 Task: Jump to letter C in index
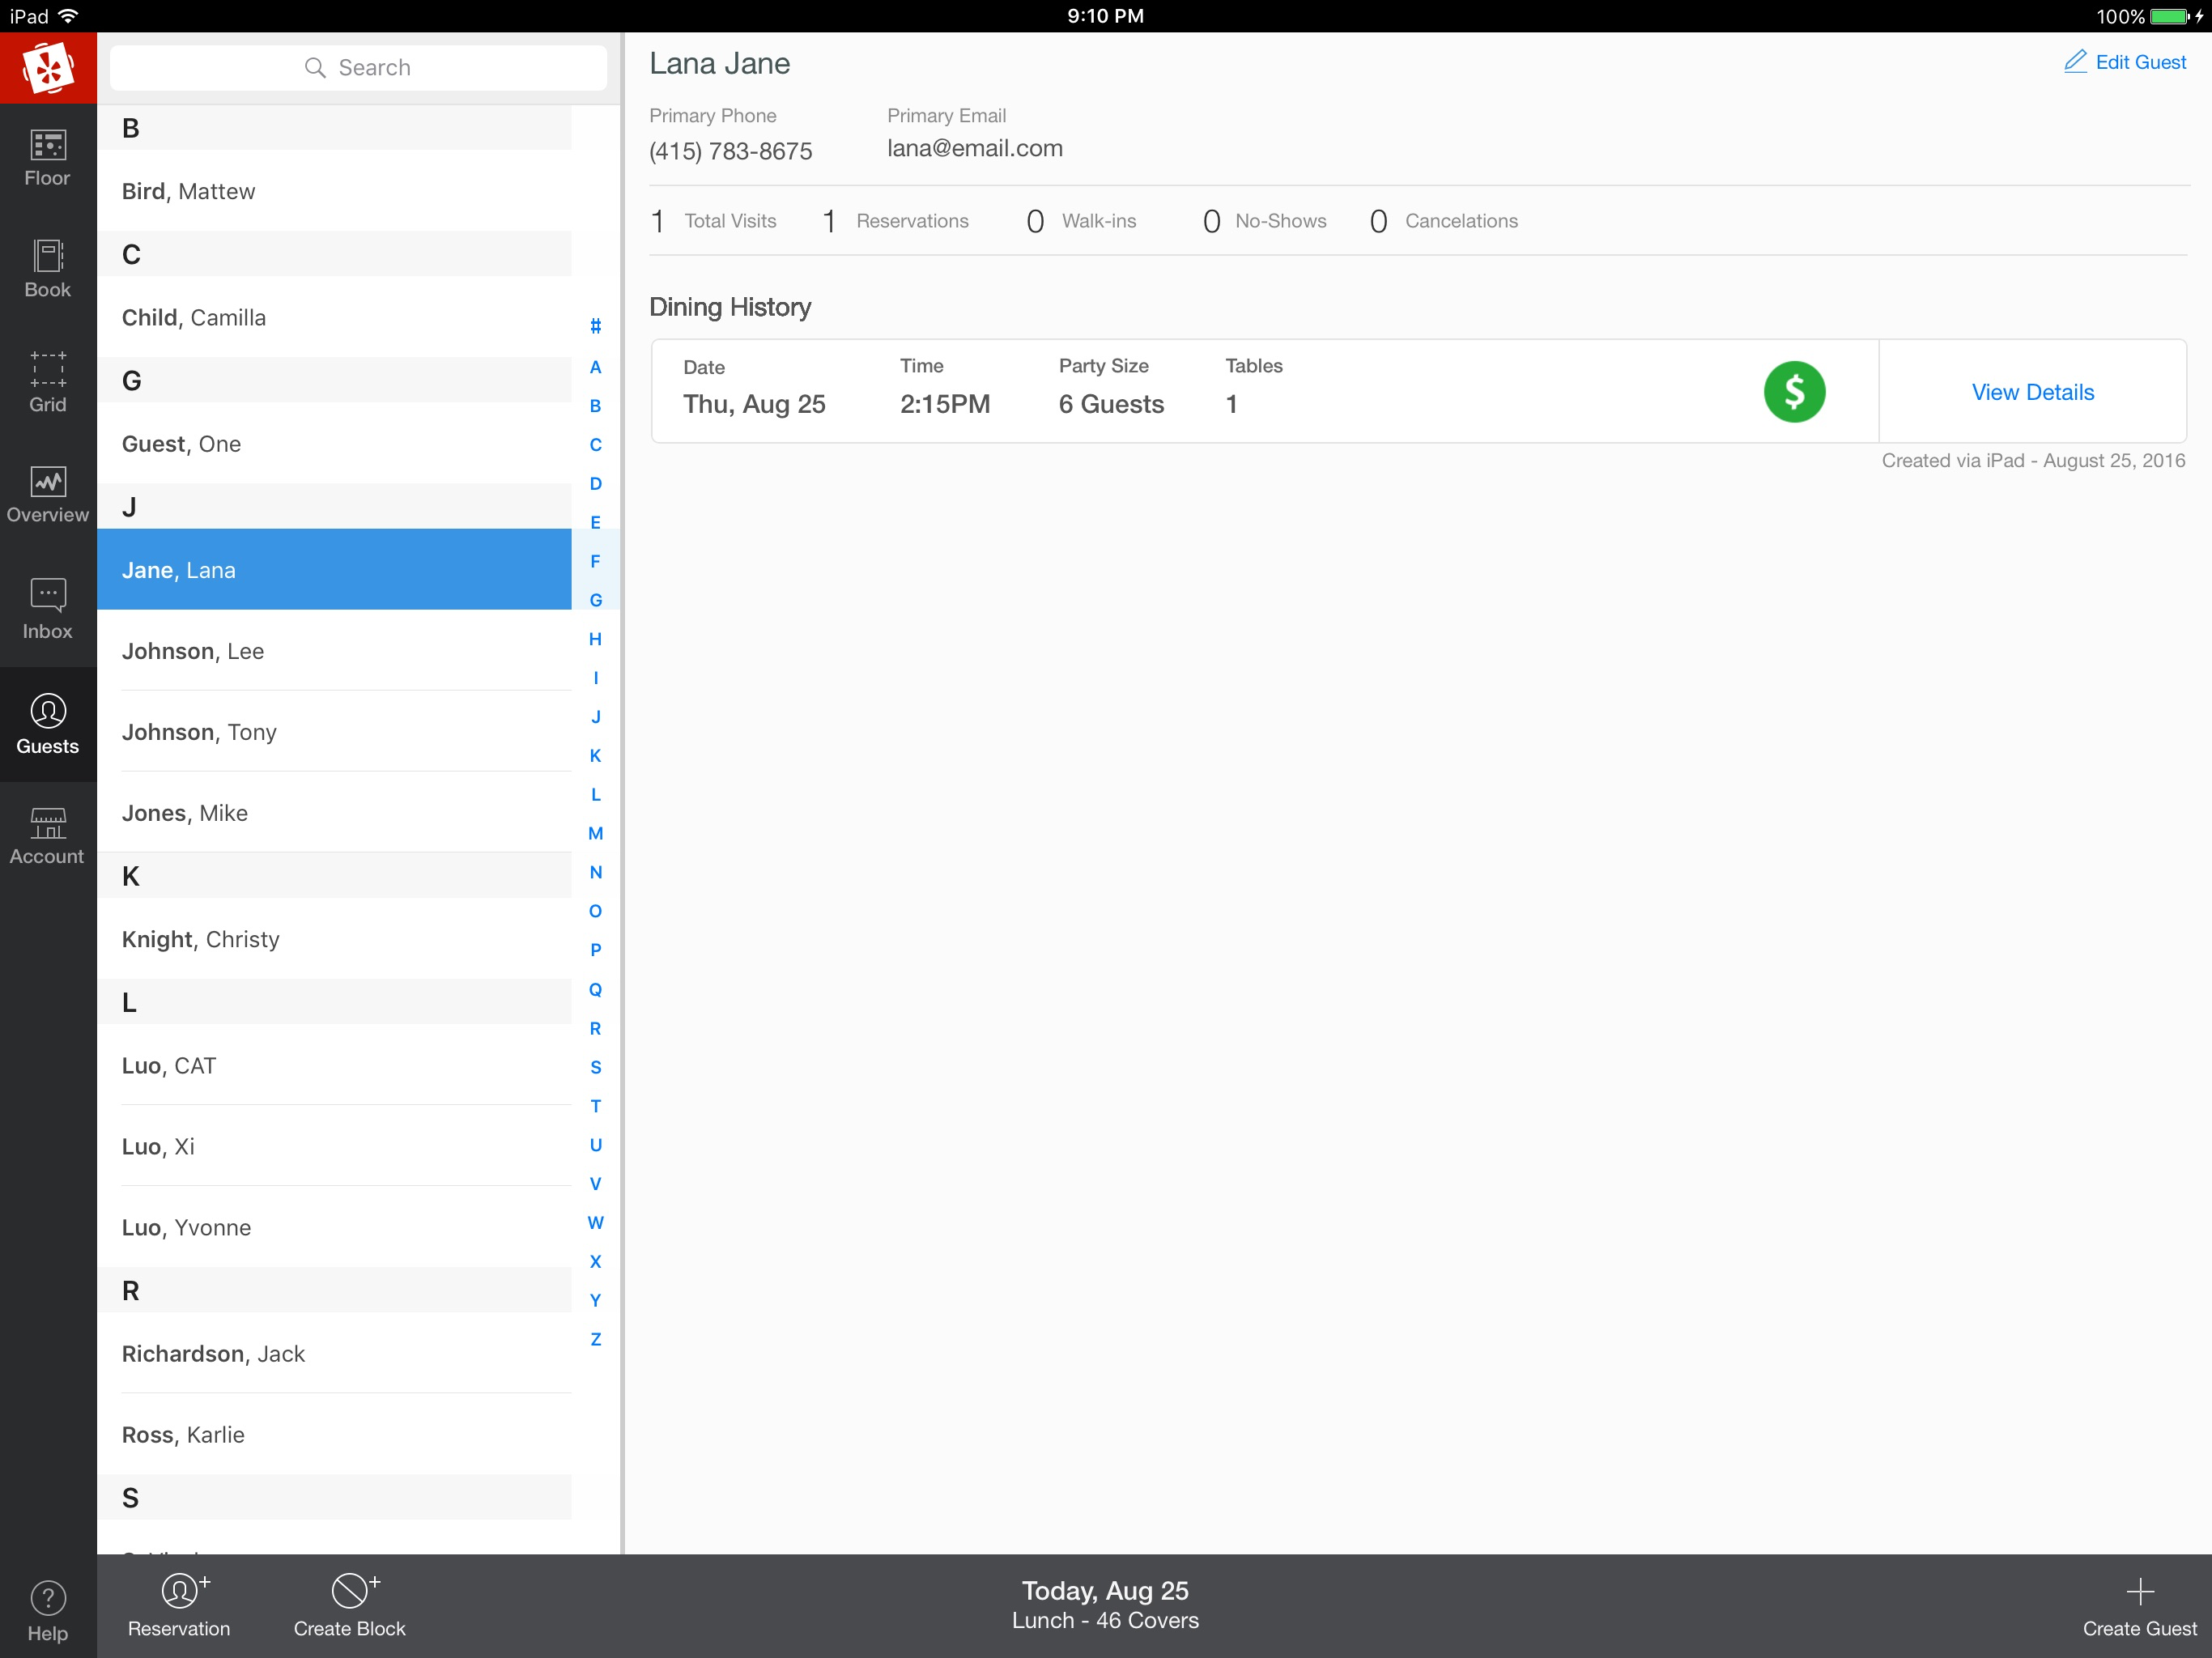[595, 445]
